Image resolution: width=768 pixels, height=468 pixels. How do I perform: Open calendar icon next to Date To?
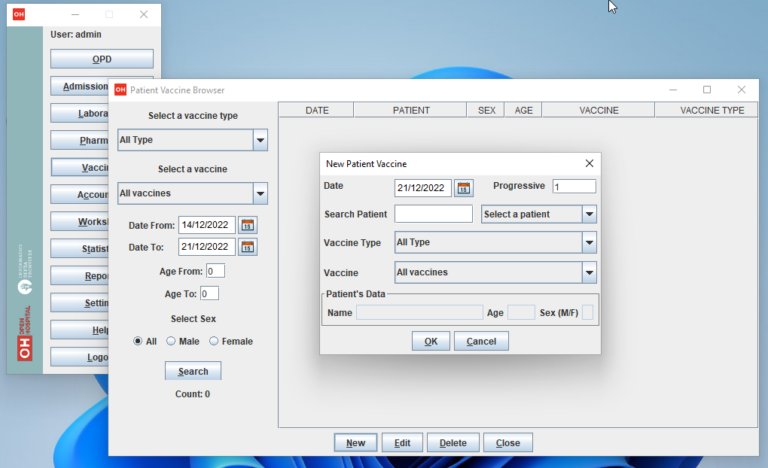[248, 247]
